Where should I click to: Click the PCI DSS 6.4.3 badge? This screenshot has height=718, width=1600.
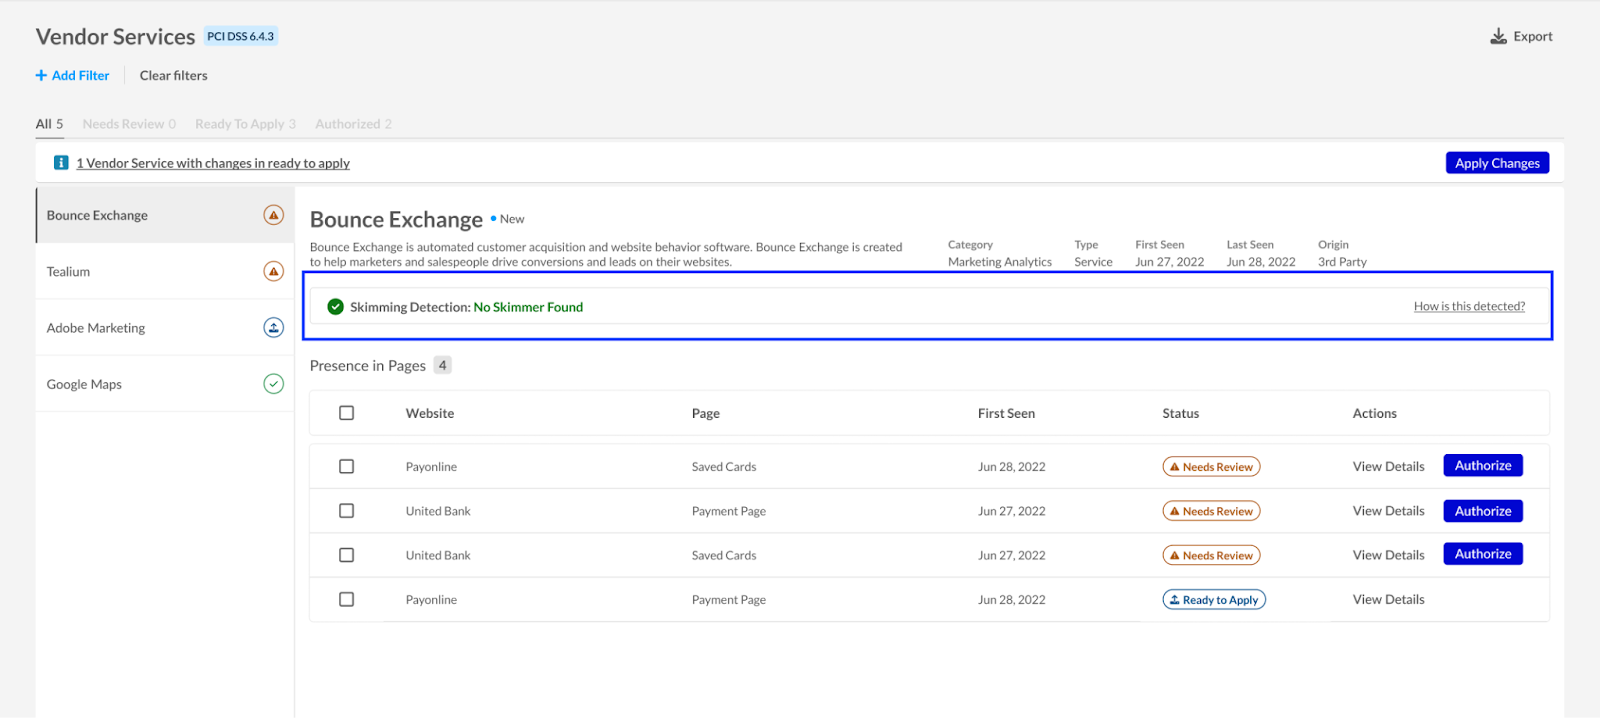241,36
